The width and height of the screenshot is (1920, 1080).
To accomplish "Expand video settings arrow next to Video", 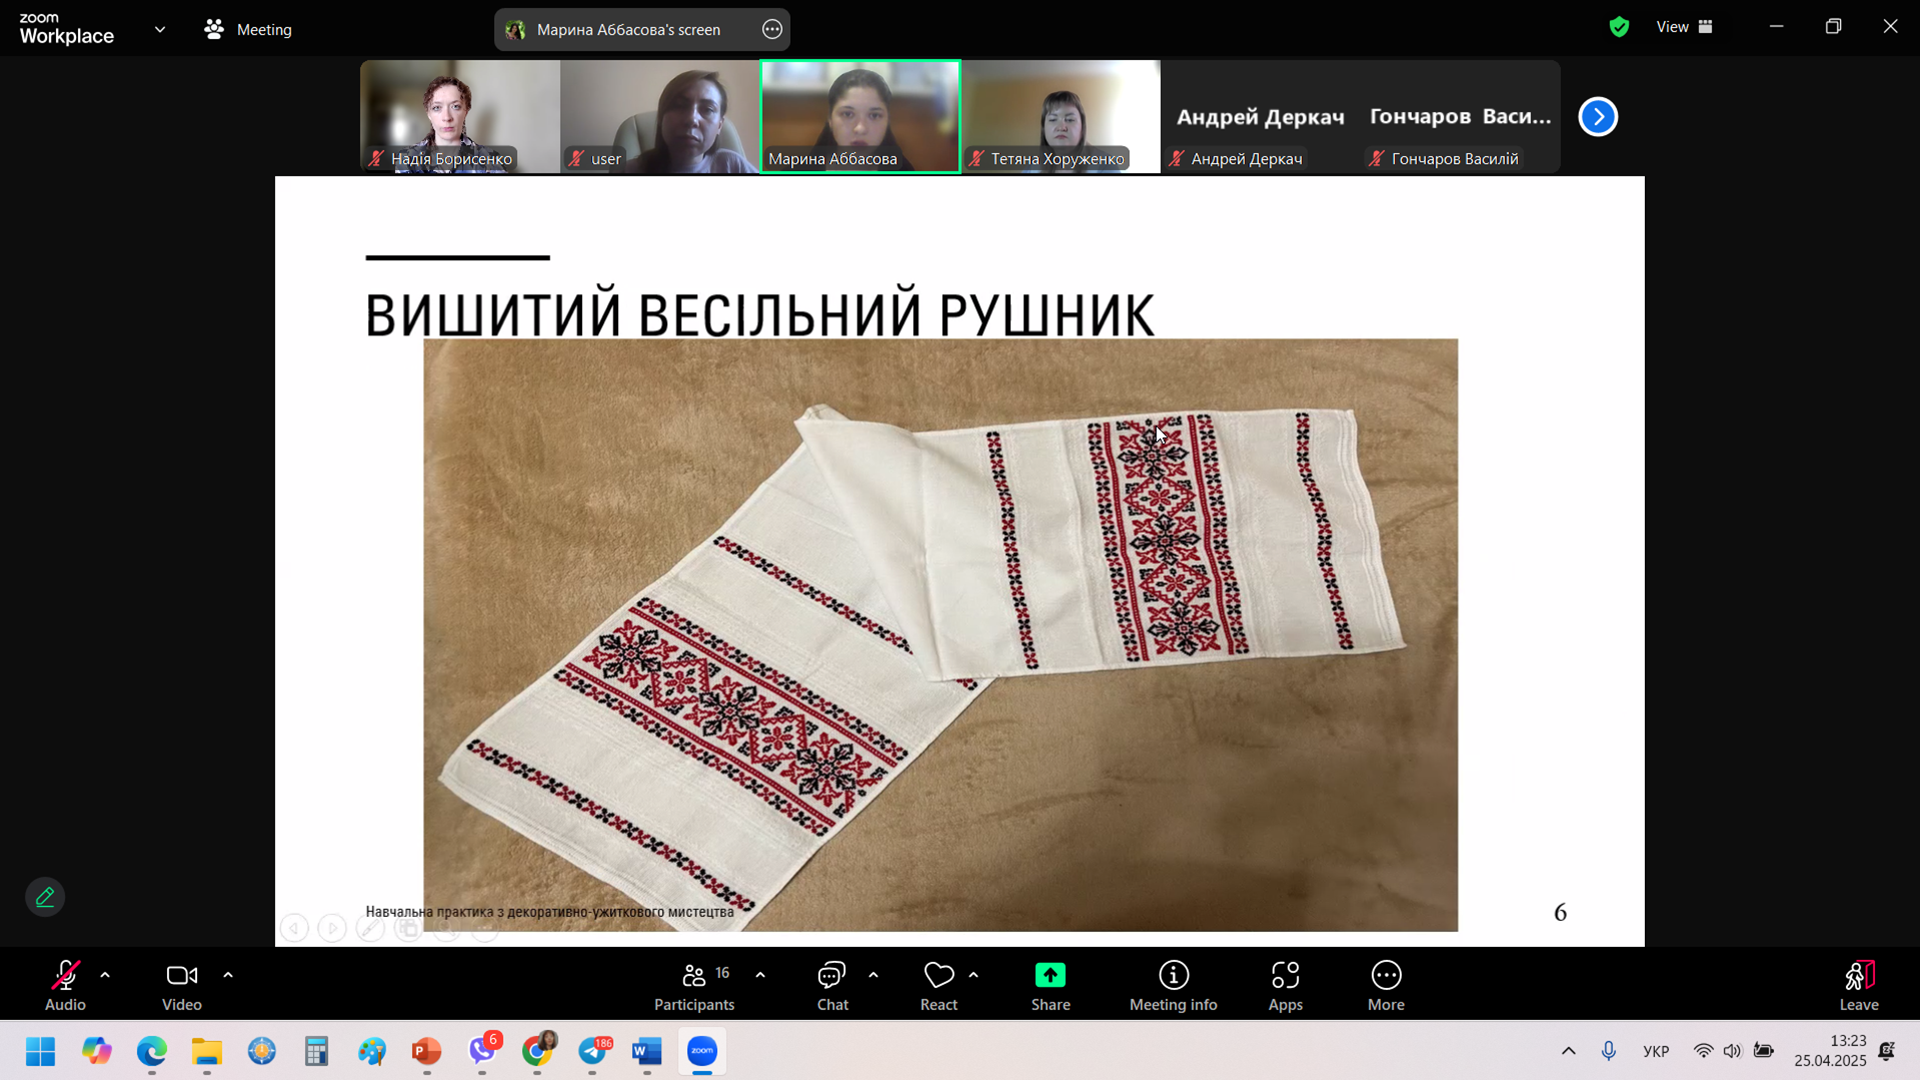I will click(x=228, y=975).
